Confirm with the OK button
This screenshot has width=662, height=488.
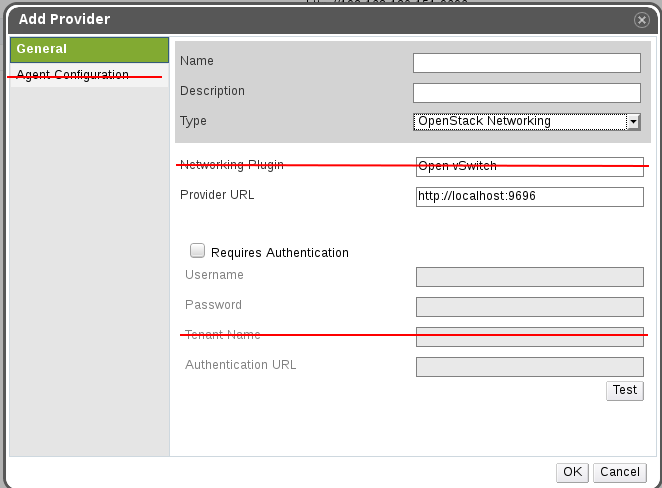coord(572,472)
